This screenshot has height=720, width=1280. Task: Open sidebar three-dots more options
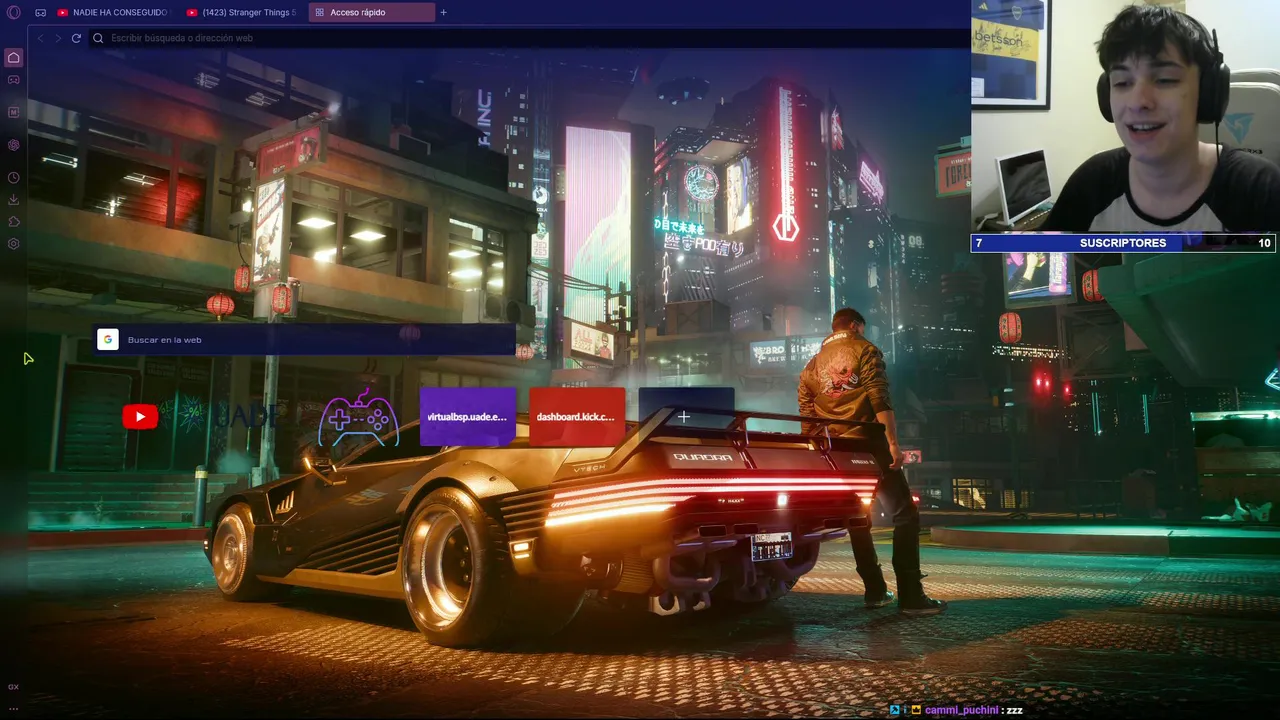[13, 708]
